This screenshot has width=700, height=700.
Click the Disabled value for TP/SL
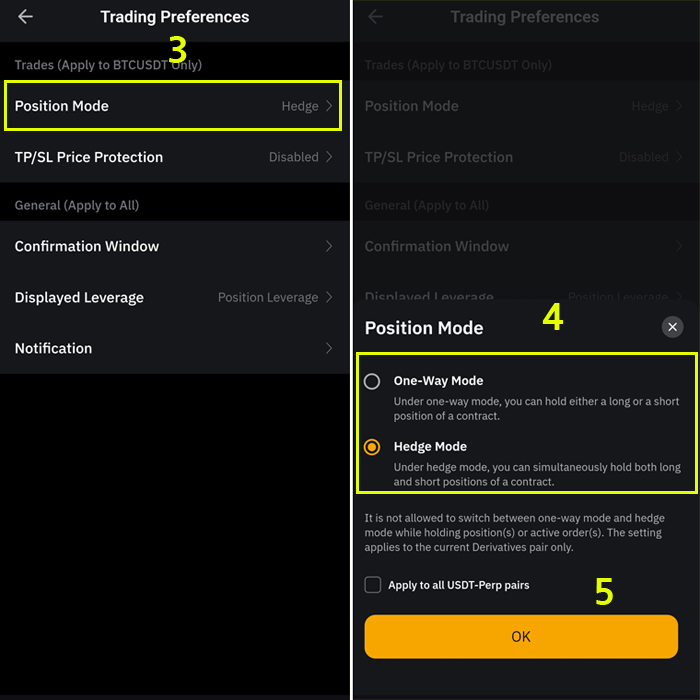coord(294,157)
